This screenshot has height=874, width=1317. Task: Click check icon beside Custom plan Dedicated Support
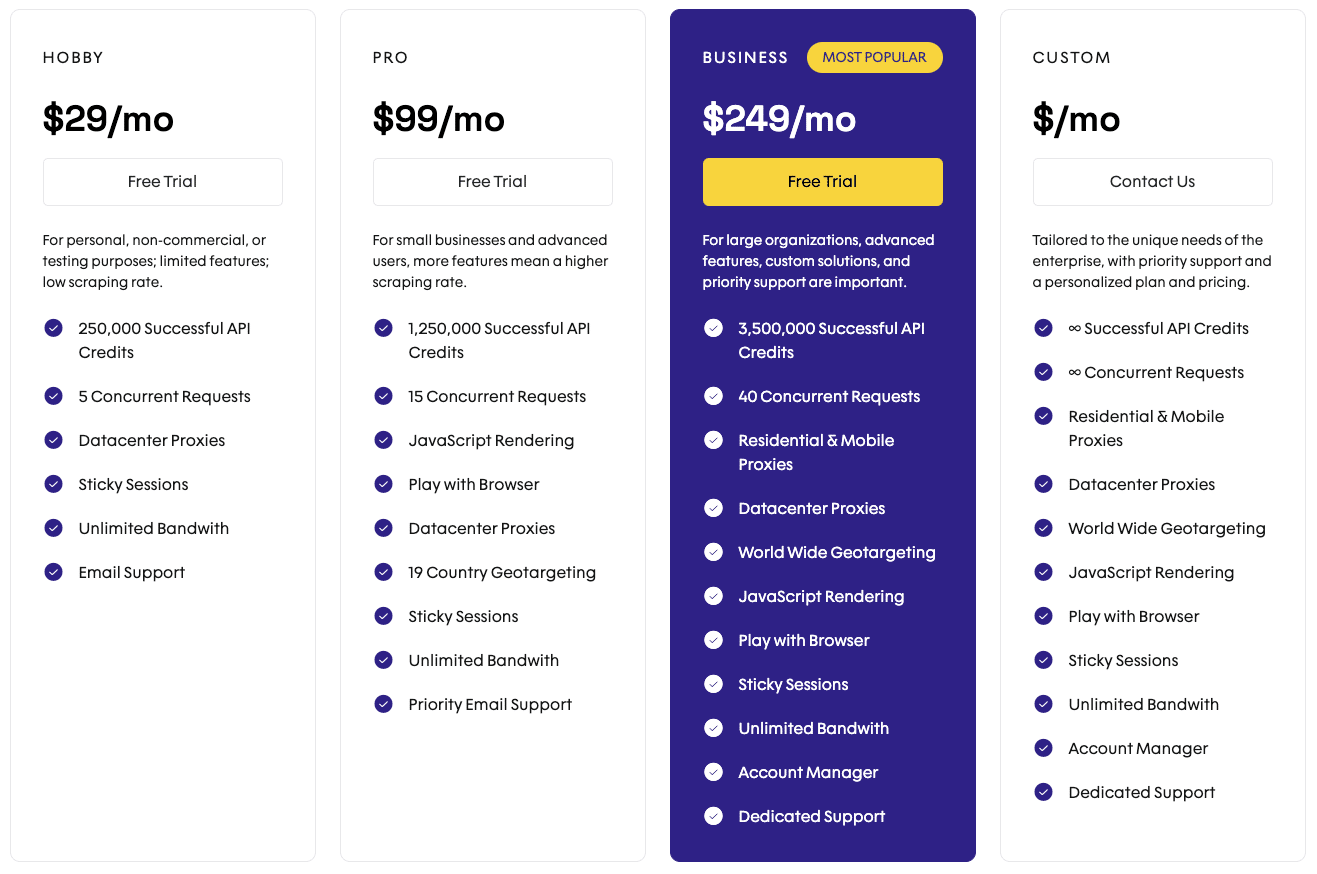click(1043, 792)
